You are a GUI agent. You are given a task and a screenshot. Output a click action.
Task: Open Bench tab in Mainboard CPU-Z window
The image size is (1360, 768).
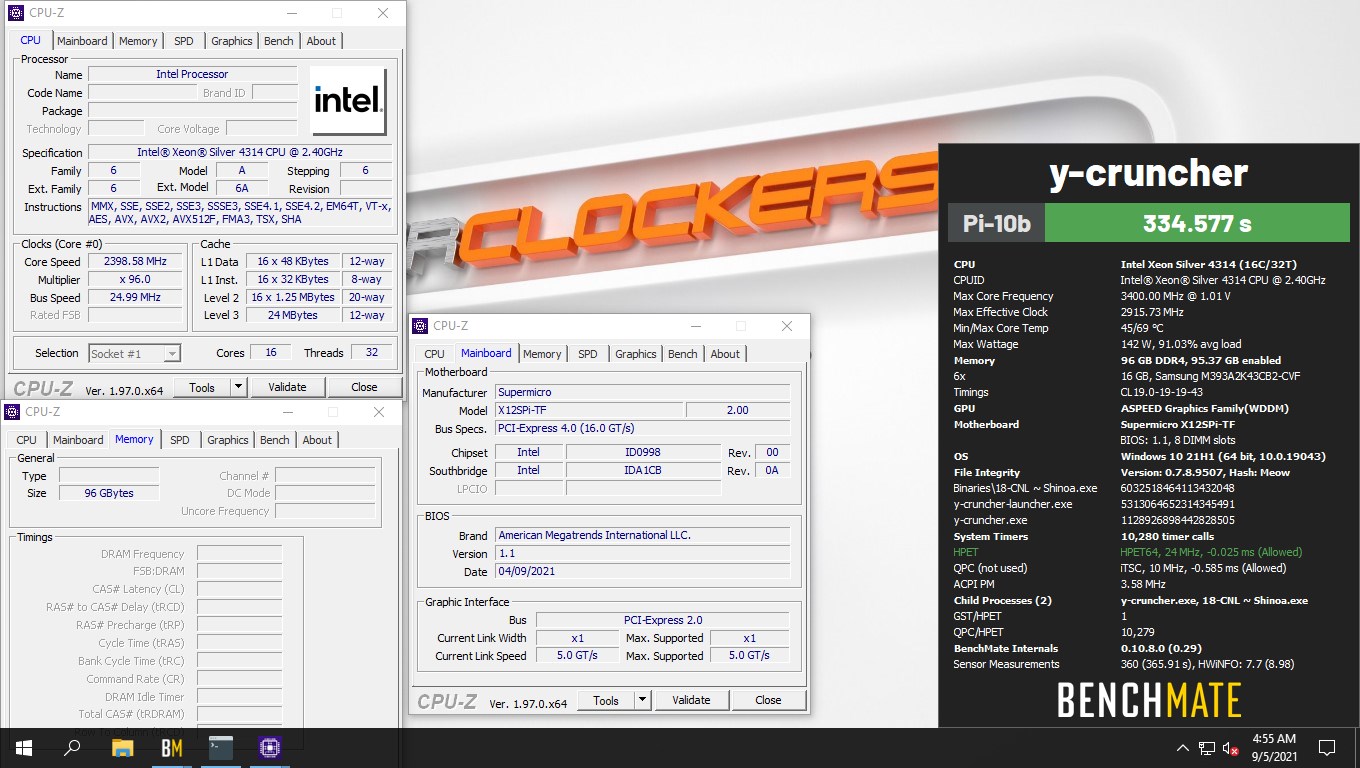683,354
